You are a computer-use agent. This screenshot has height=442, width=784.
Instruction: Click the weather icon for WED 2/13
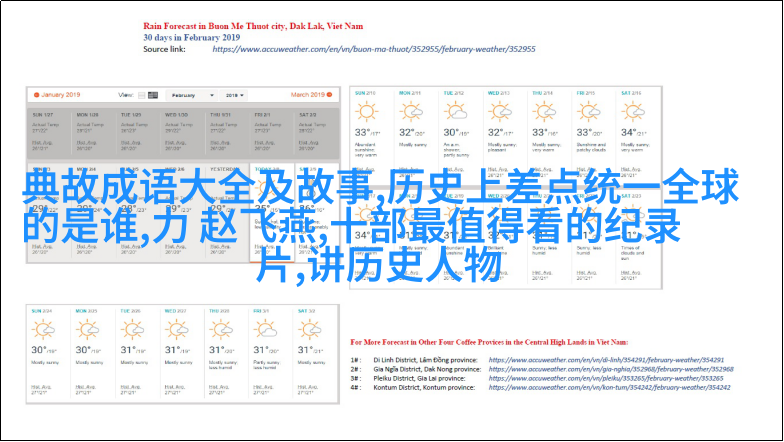pyautogui.click(x=500, y=112)
